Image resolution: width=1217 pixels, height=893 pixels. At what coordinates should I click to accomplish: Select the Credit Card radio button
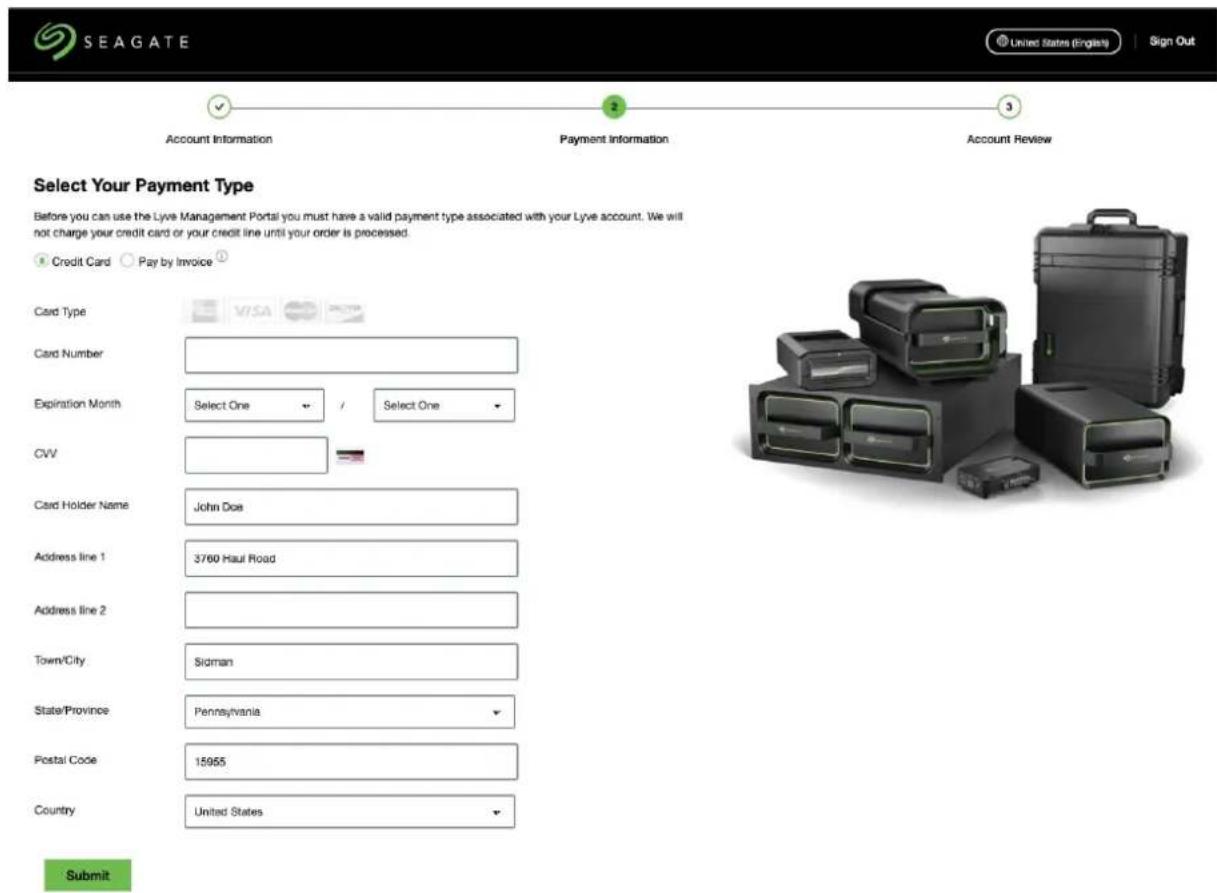click(x=41, y=261)
